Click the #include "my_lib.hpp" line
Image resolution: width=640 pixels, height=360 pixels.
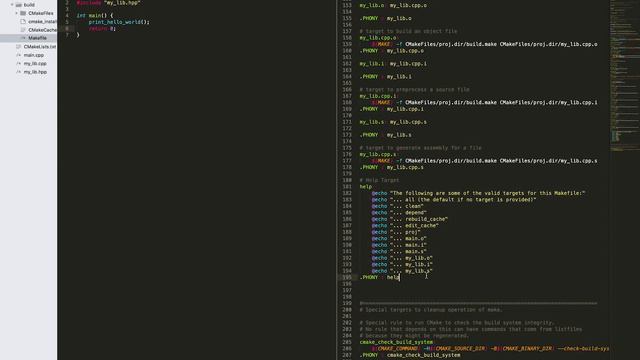(108, 3)
